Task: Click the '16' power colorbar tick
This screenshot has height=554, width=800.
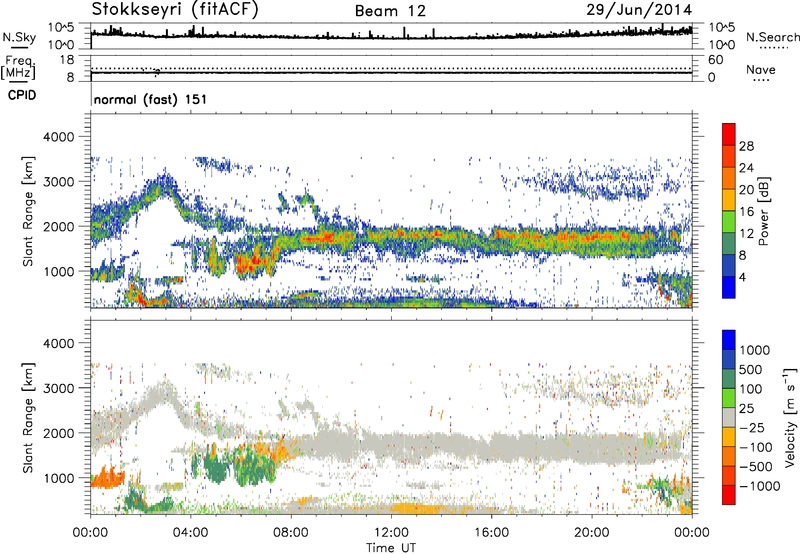Action: [746, 212]
